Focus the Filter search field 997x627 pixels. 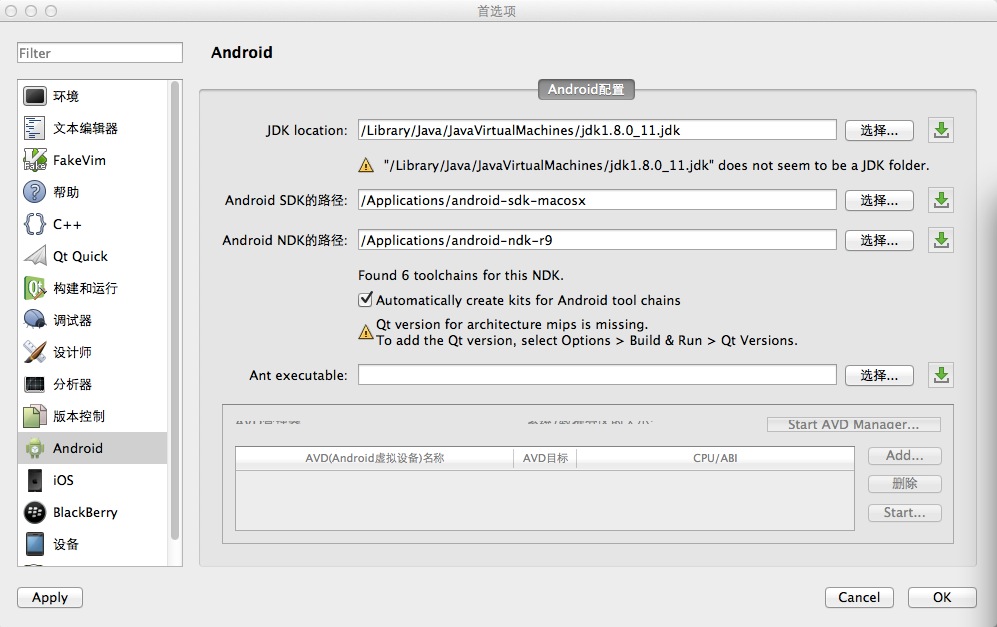(100, 53)
